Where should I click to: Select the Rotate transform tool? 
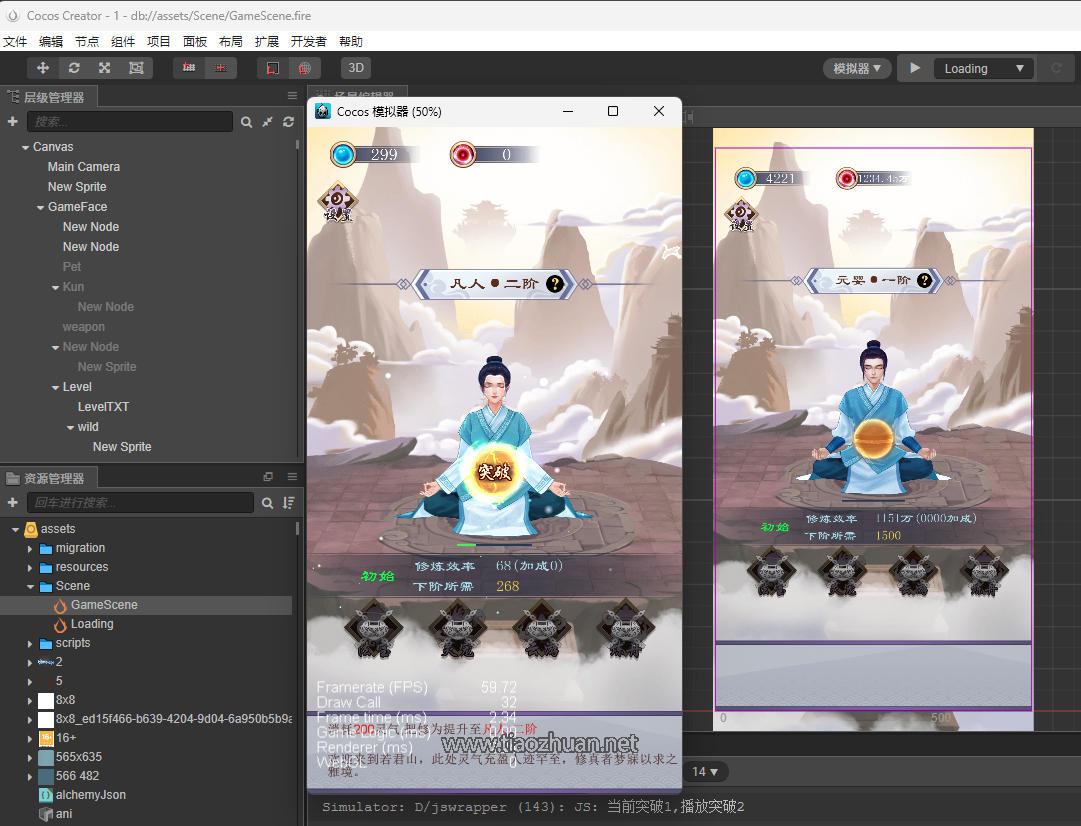click(74, 68)
